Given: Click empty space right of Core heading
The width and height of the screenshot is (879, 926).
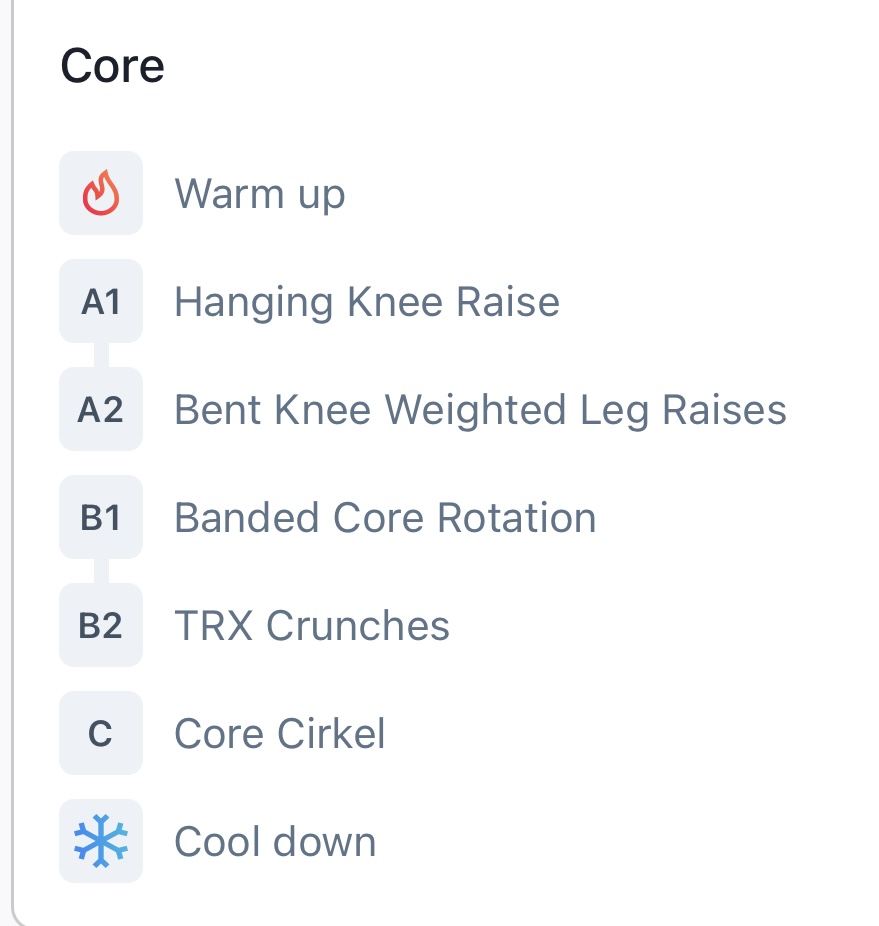Looking at the screenshot, I should 500,67.
